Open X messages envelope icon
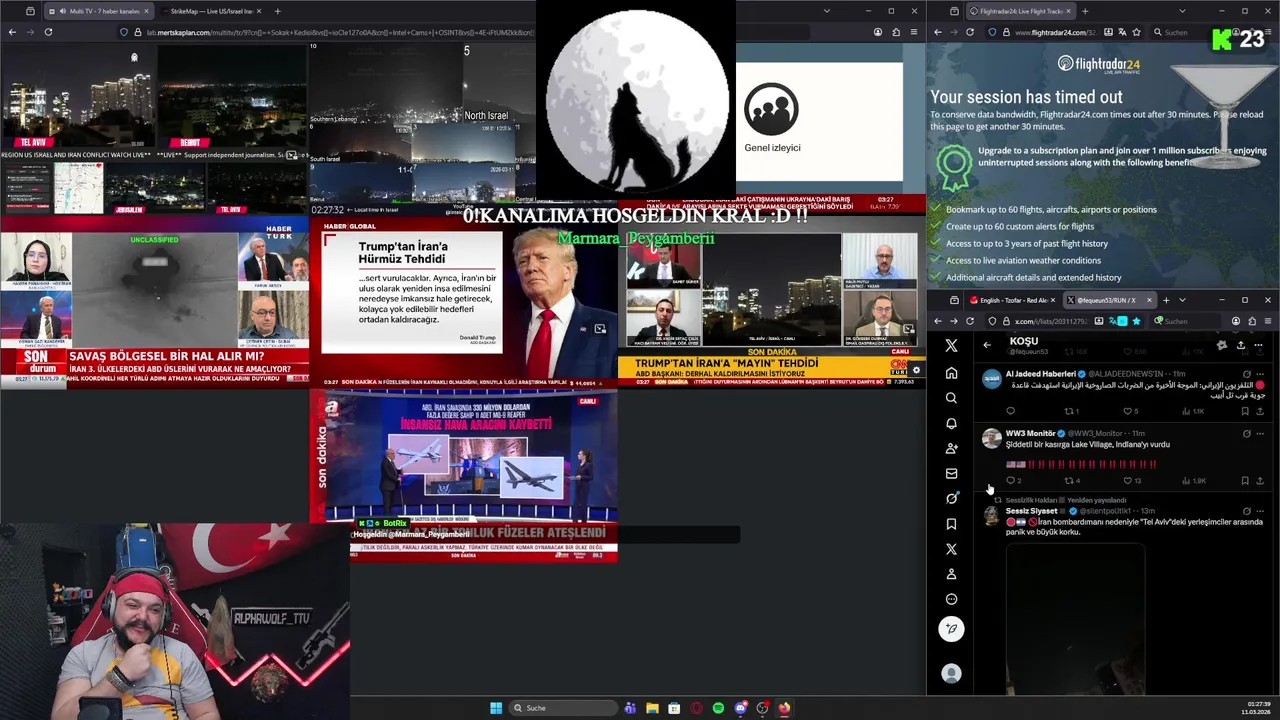This screenshot has width=1280, height=720. click(x=951, y=473)
